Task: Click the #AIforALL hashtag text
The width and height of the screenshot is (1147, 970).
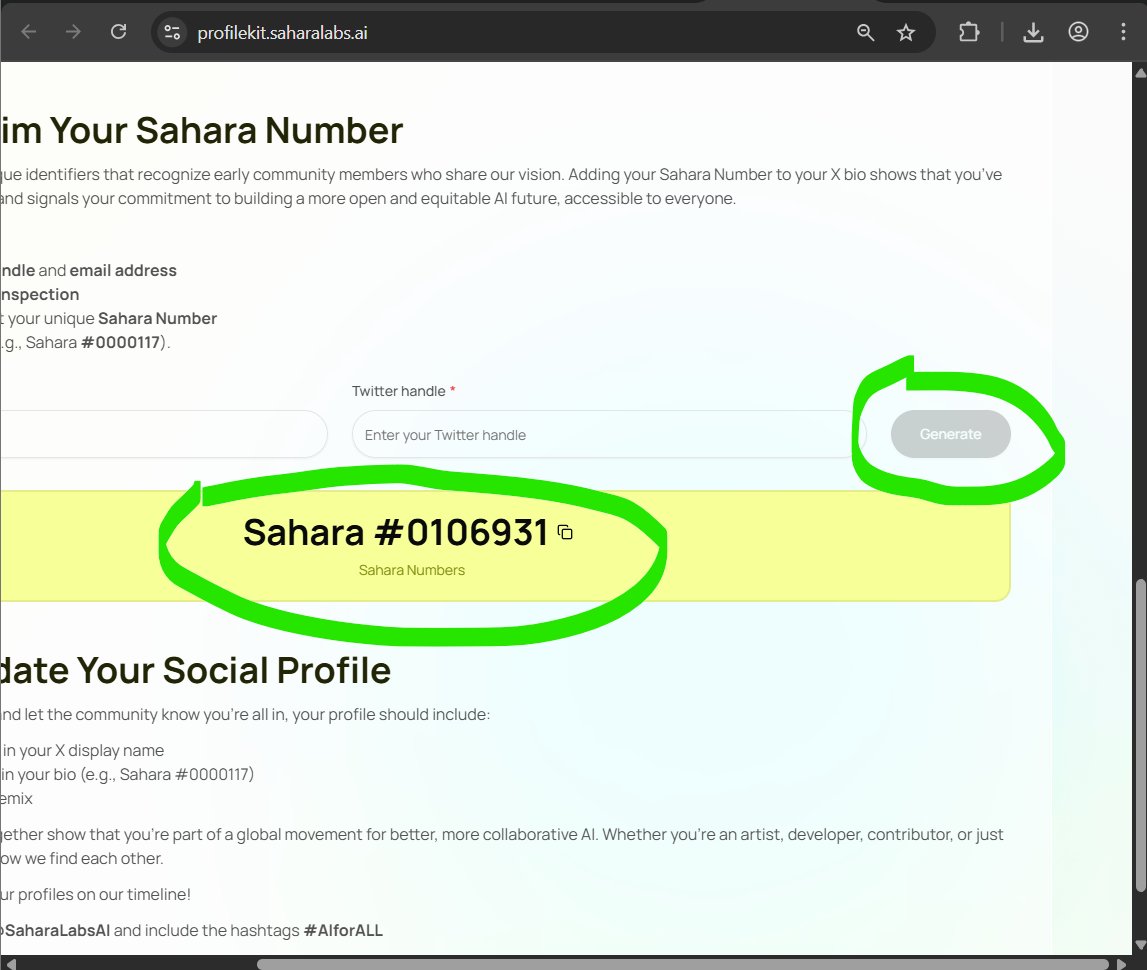Action: [343, 930]
